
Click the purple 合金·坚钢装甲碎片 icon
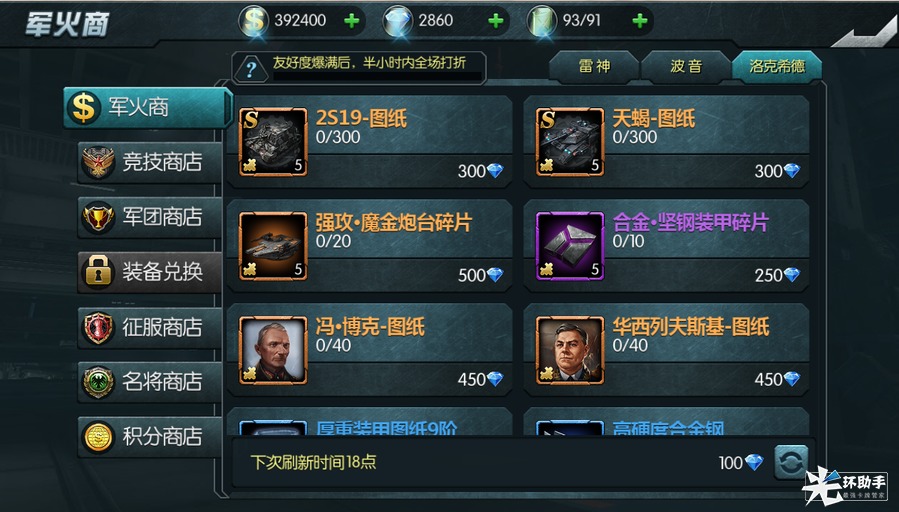[x=570, y=246]
